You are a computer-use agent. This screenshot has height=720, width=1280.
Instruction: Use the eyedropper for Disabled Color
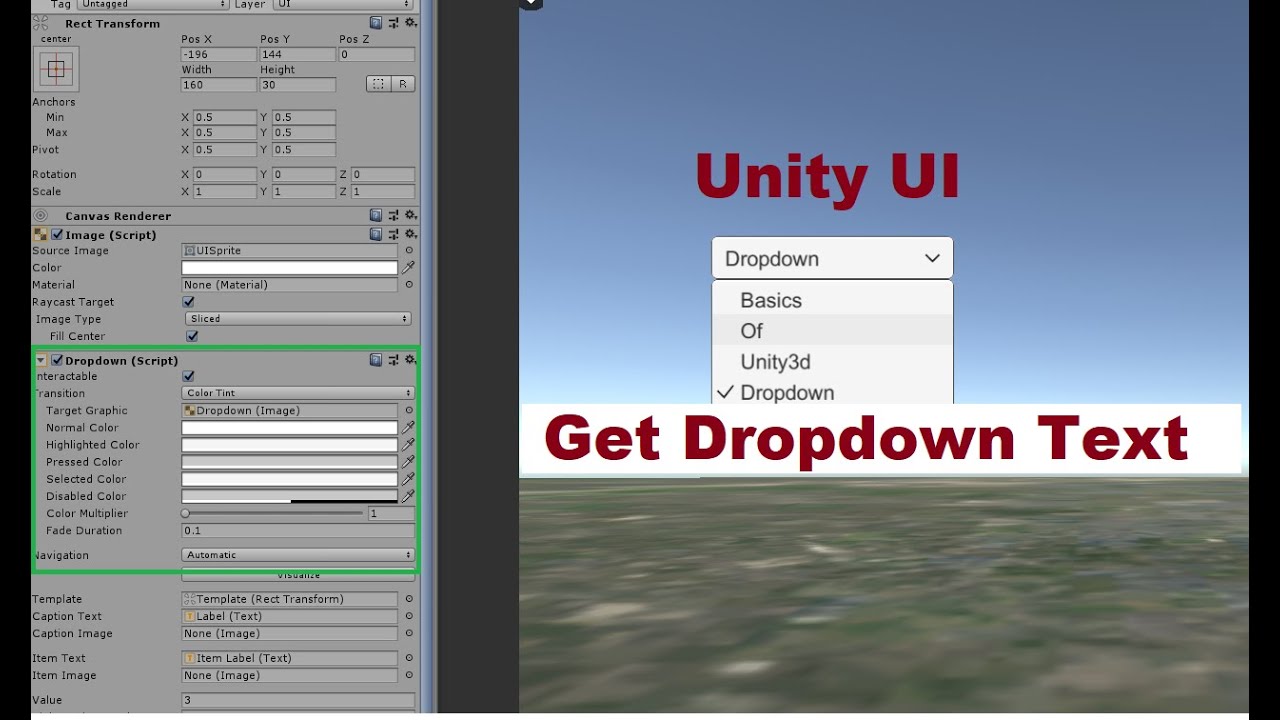408,496
